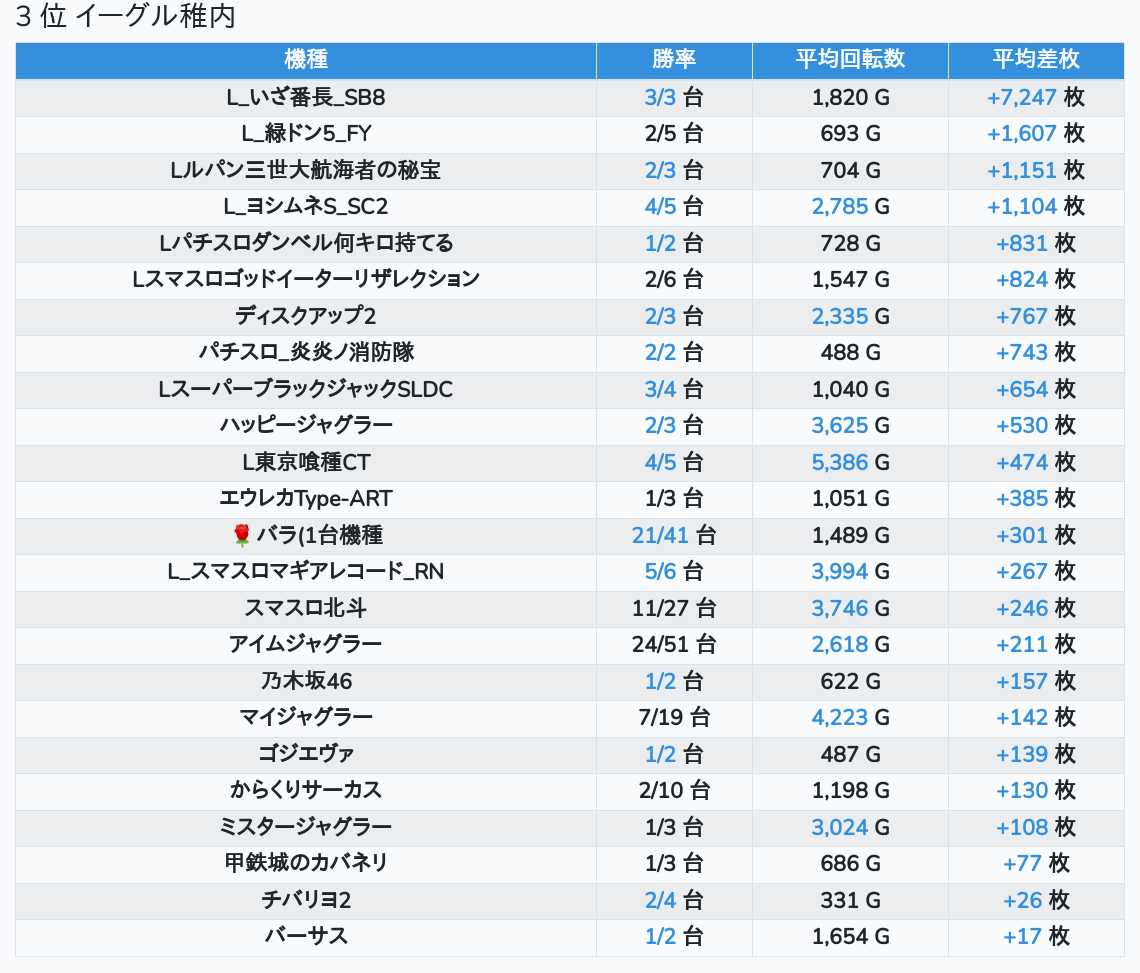Click the 平均差枚 column header
Image resolution: width=1140 pixels, height=973 pixels.
tap(1036, 60)
